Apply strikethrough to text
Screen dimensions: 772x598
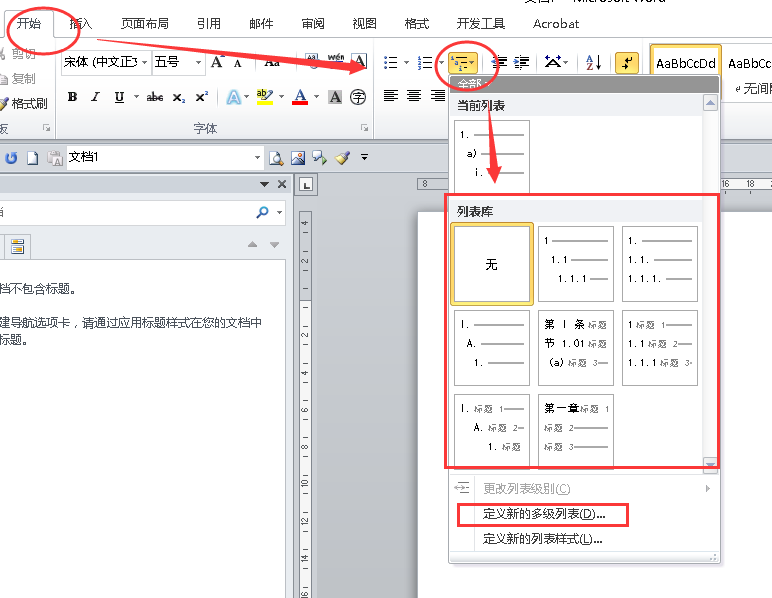click(x=155, y=97)
